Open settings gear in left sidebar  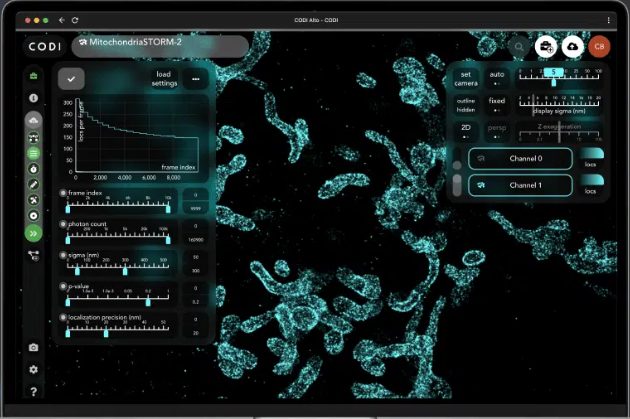[x=34, y=369]
